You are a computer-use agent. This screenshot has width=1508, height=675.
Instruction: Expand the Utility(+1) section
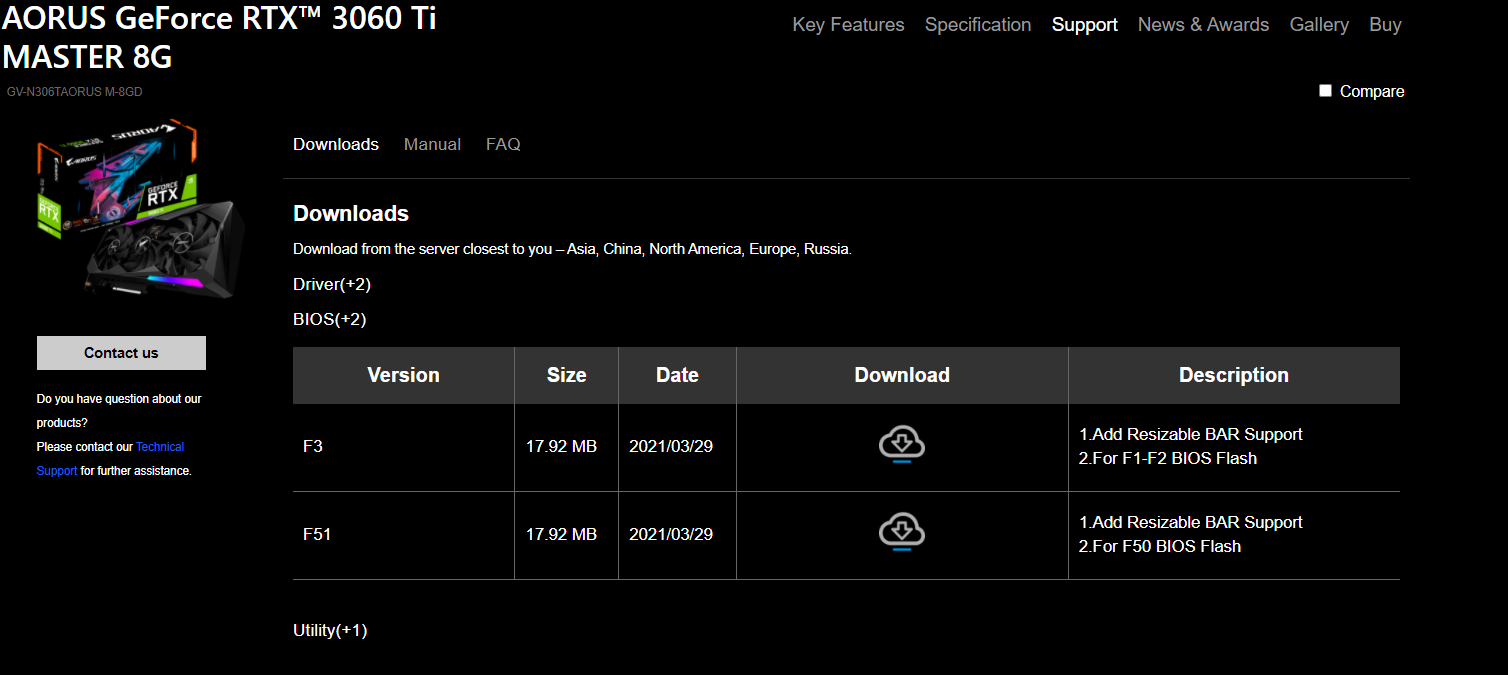330,630
